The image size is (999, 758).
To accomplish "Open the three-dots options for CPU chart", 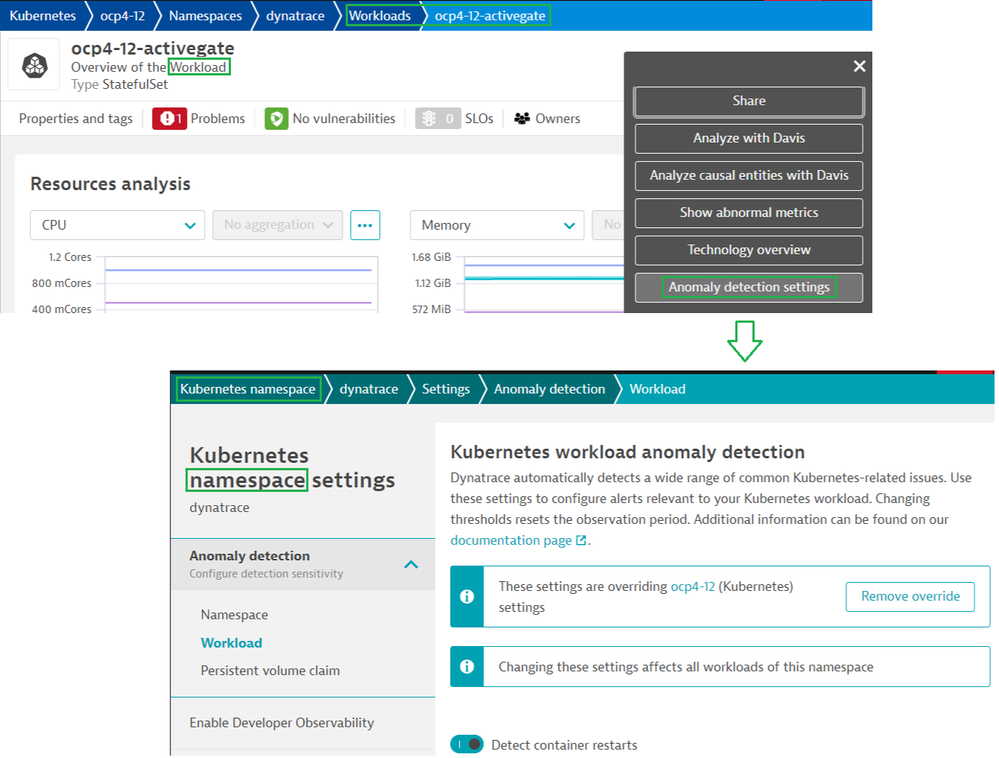I will [x=365, y=225].
